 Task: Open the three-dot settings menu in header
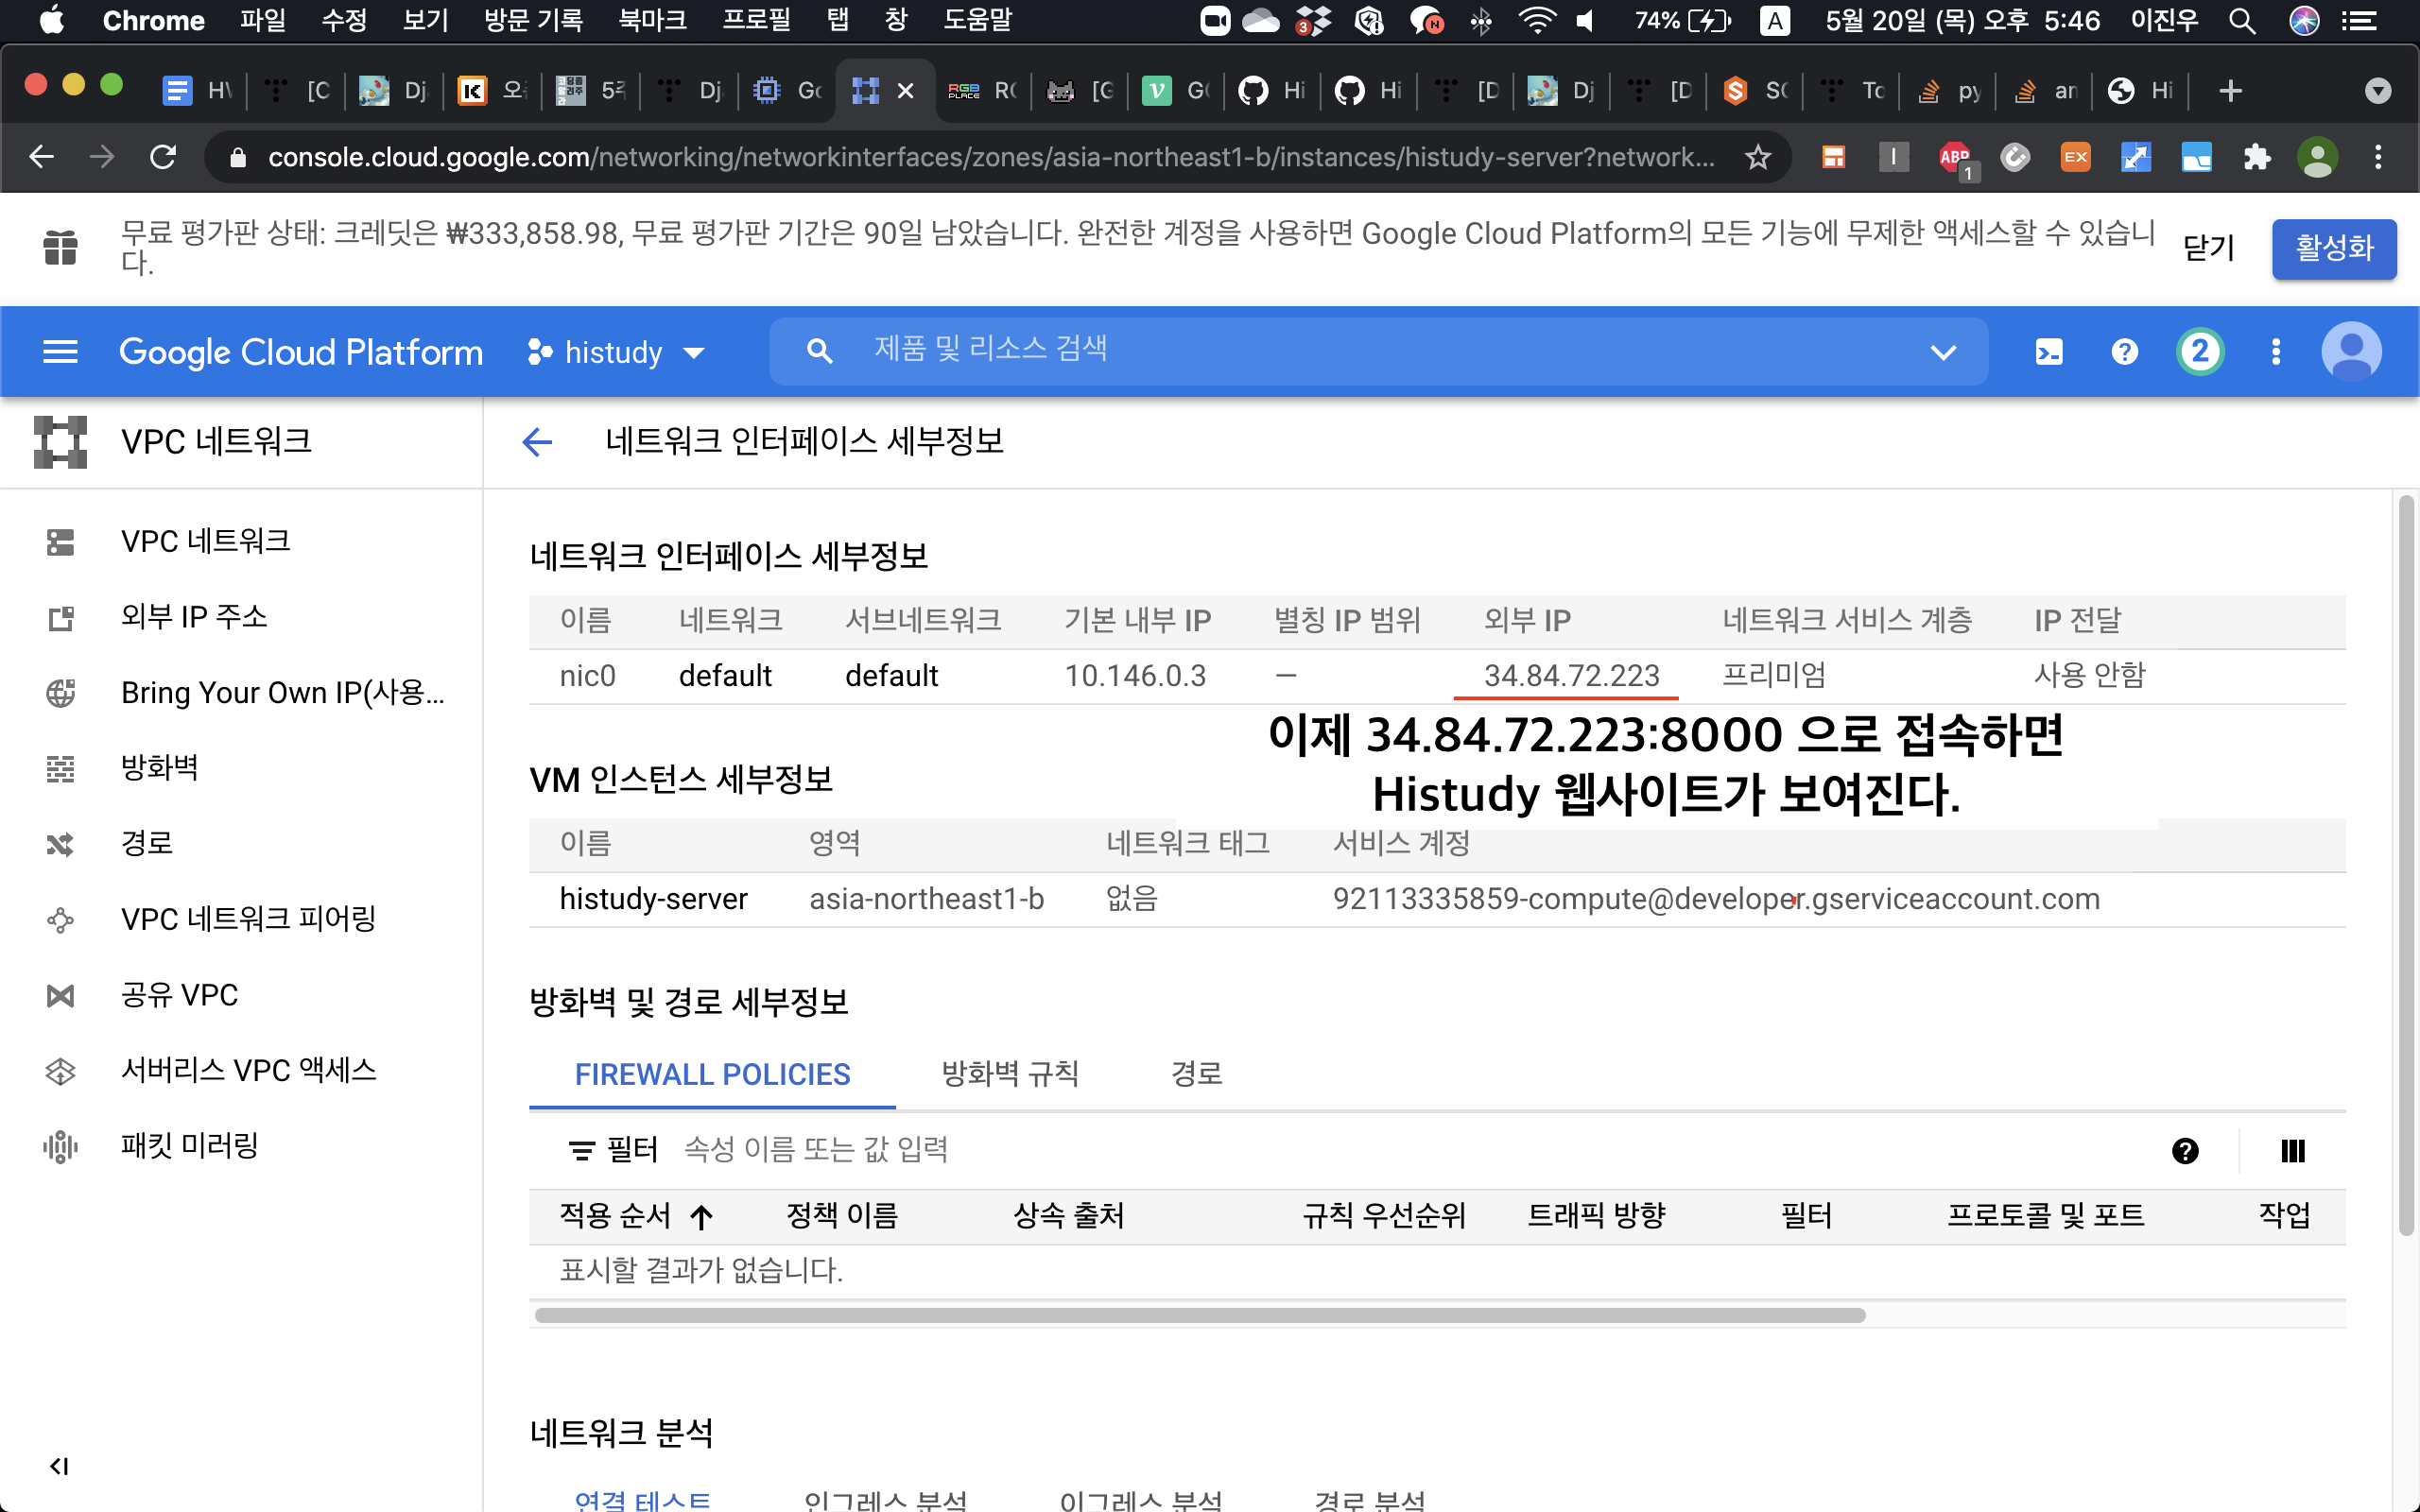click(x=2276, y=352)
